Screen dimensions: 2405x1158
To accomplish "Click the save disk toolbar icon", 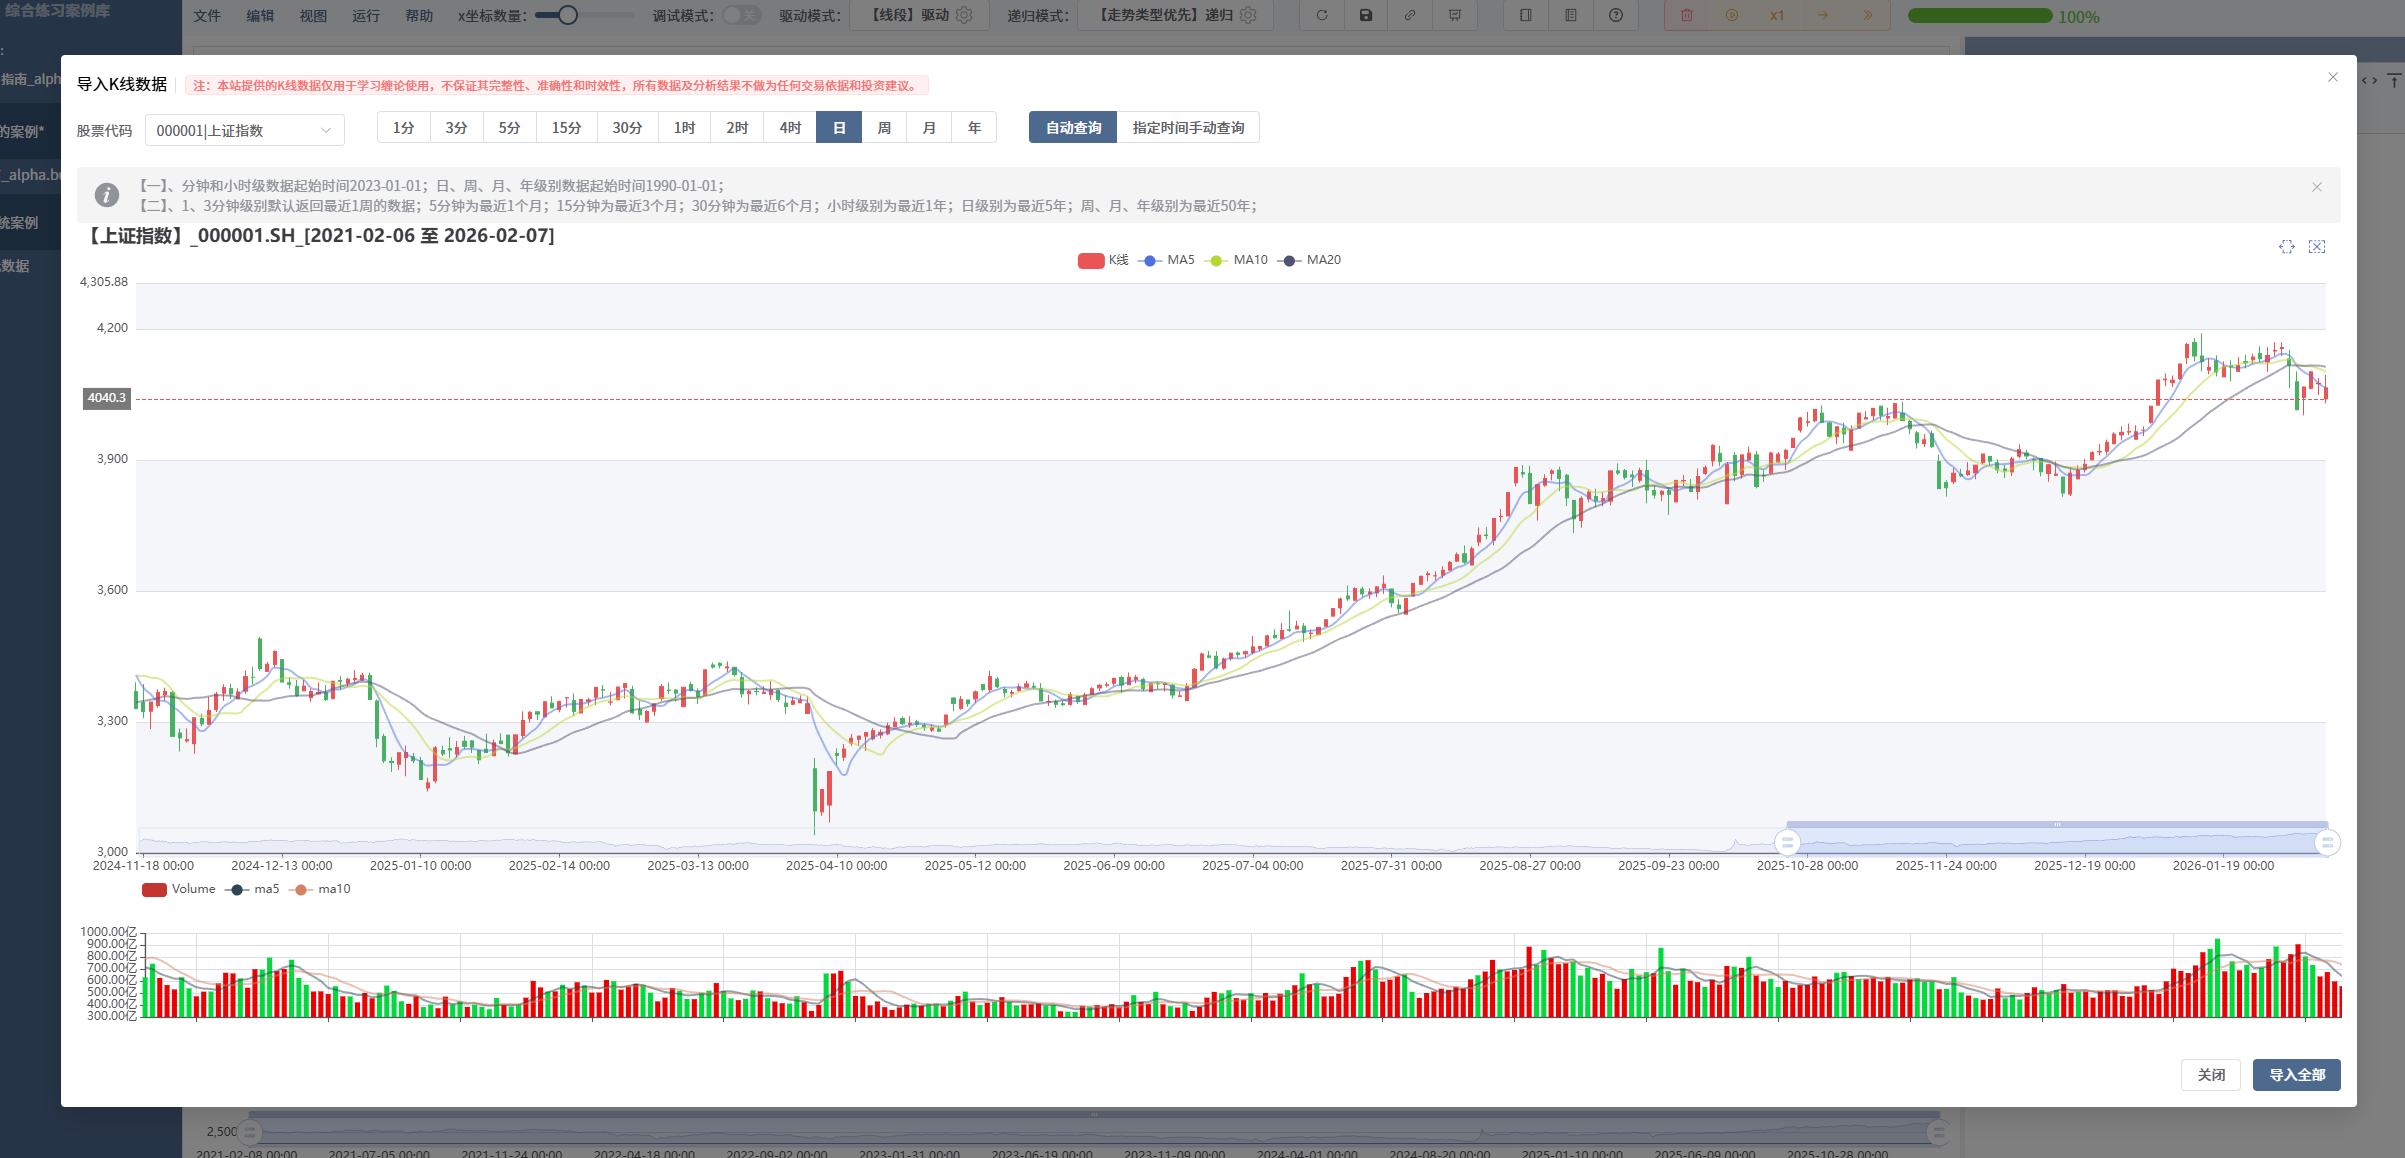I will click(1365, 15).
